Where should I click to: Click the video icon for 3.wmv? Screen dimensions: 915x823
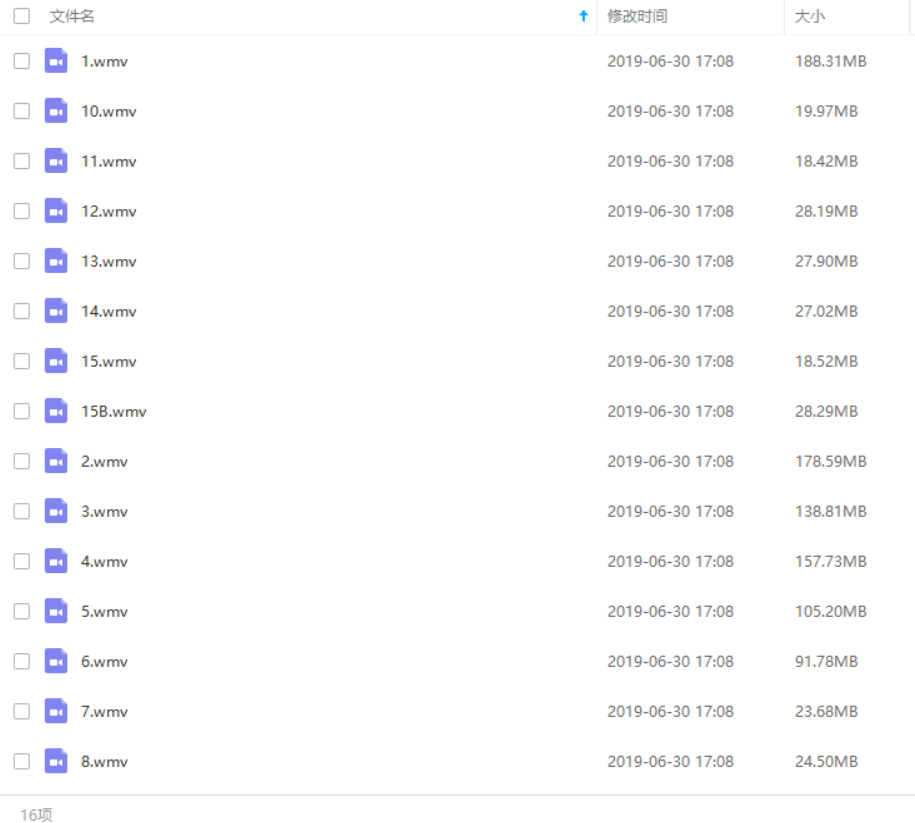tap(56, 511)
